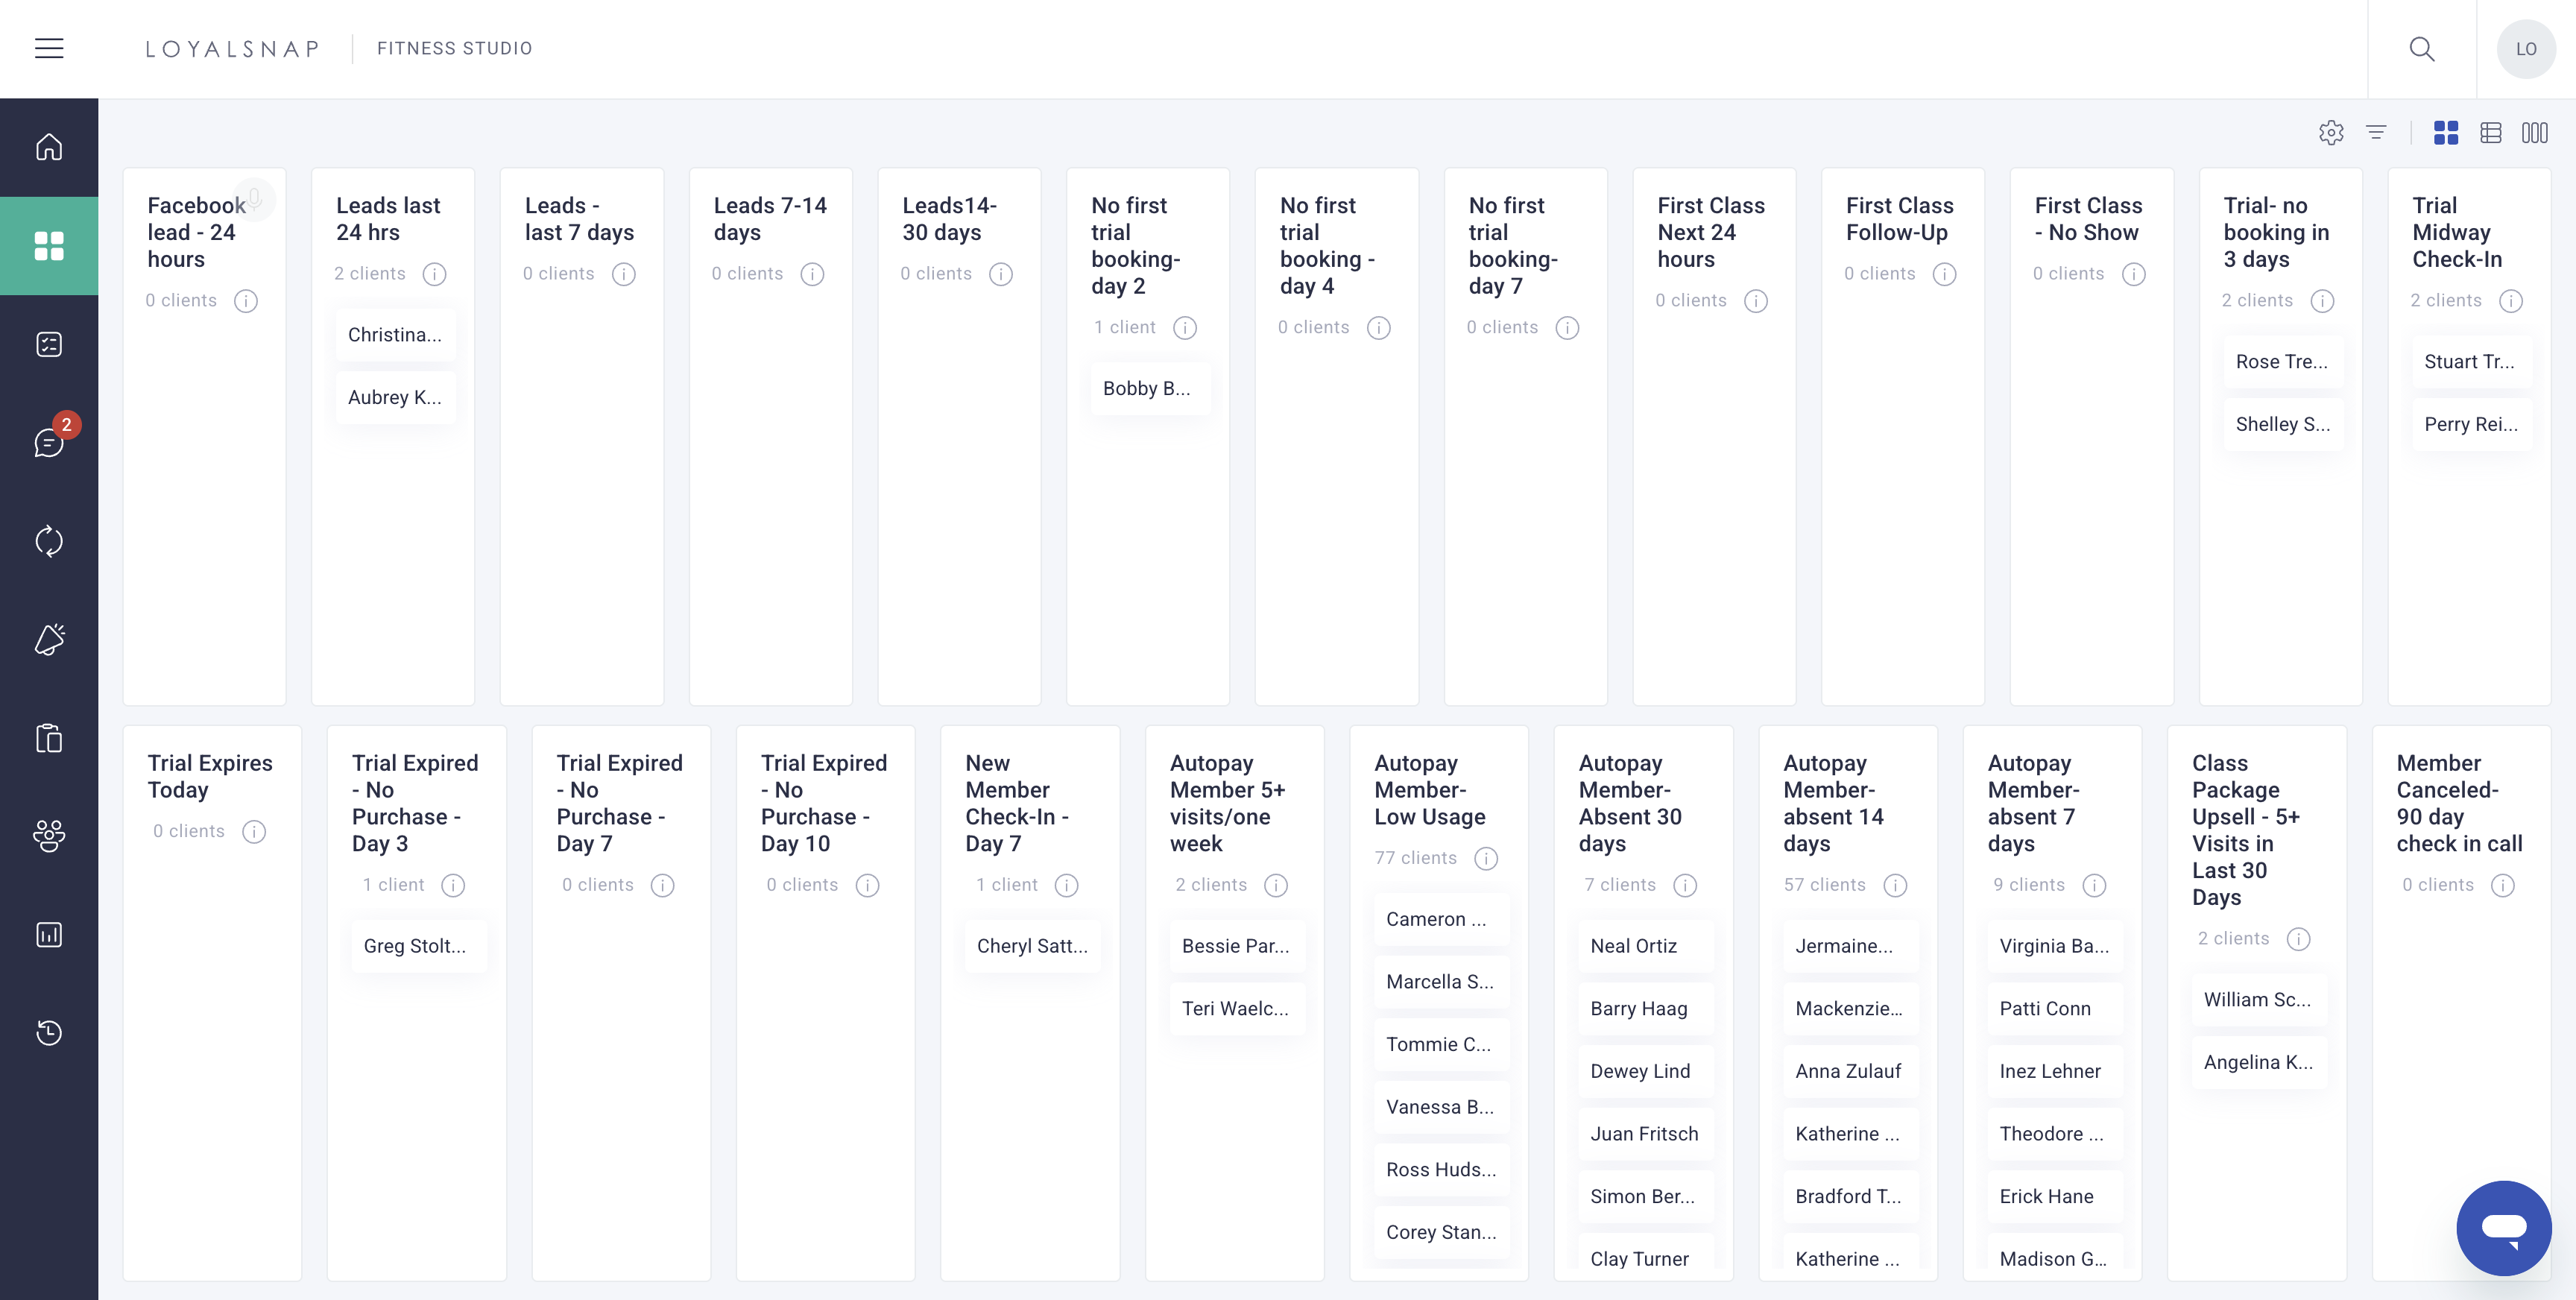Expand info for 'Autopay Member-absent 14 days'
The width and height of the screenshot is (2576, 1300).
[x=1895, y=885]
